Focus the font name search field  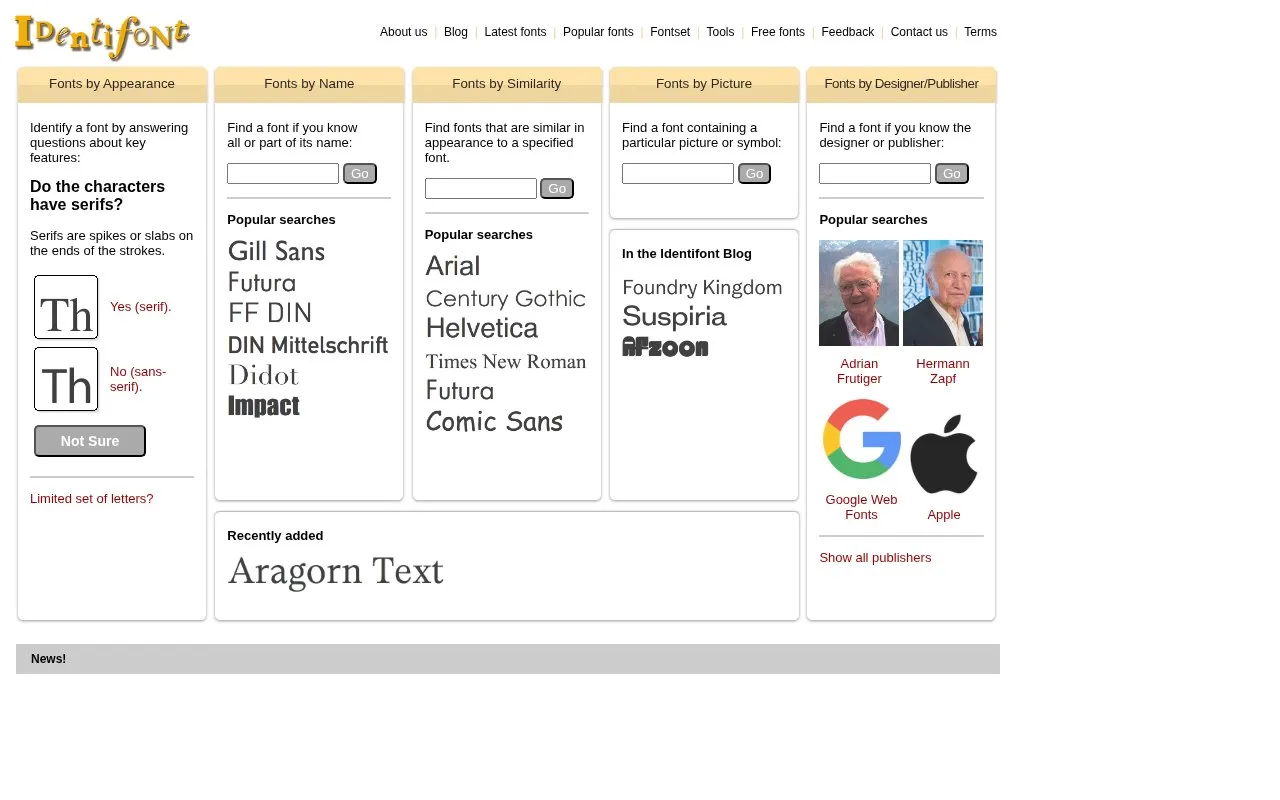tap(283, 174)
